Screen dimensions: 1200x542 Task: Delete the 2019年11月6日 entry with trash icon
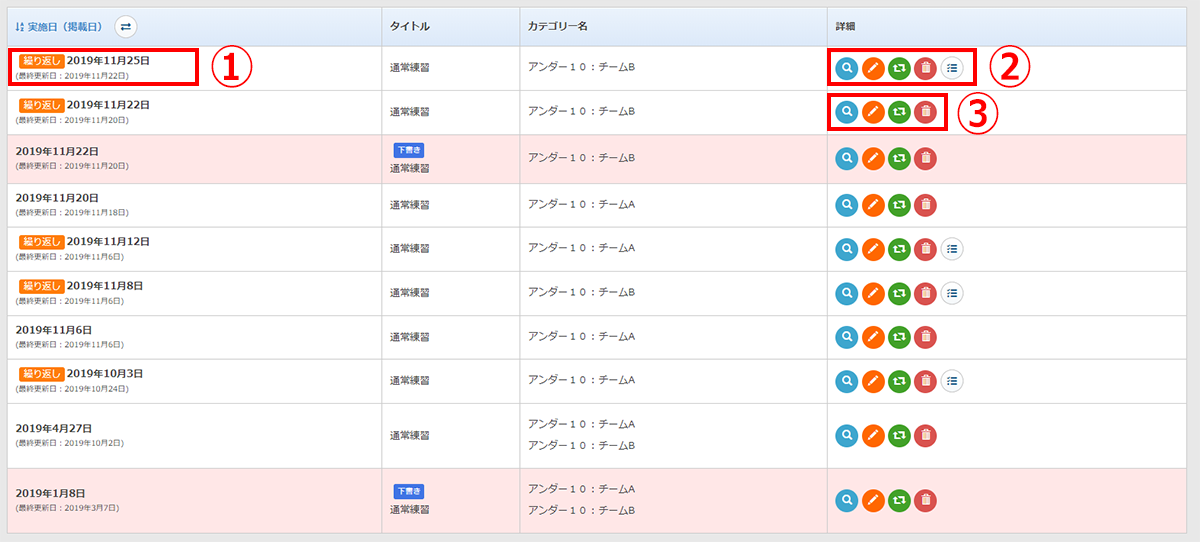click(925, 337)
